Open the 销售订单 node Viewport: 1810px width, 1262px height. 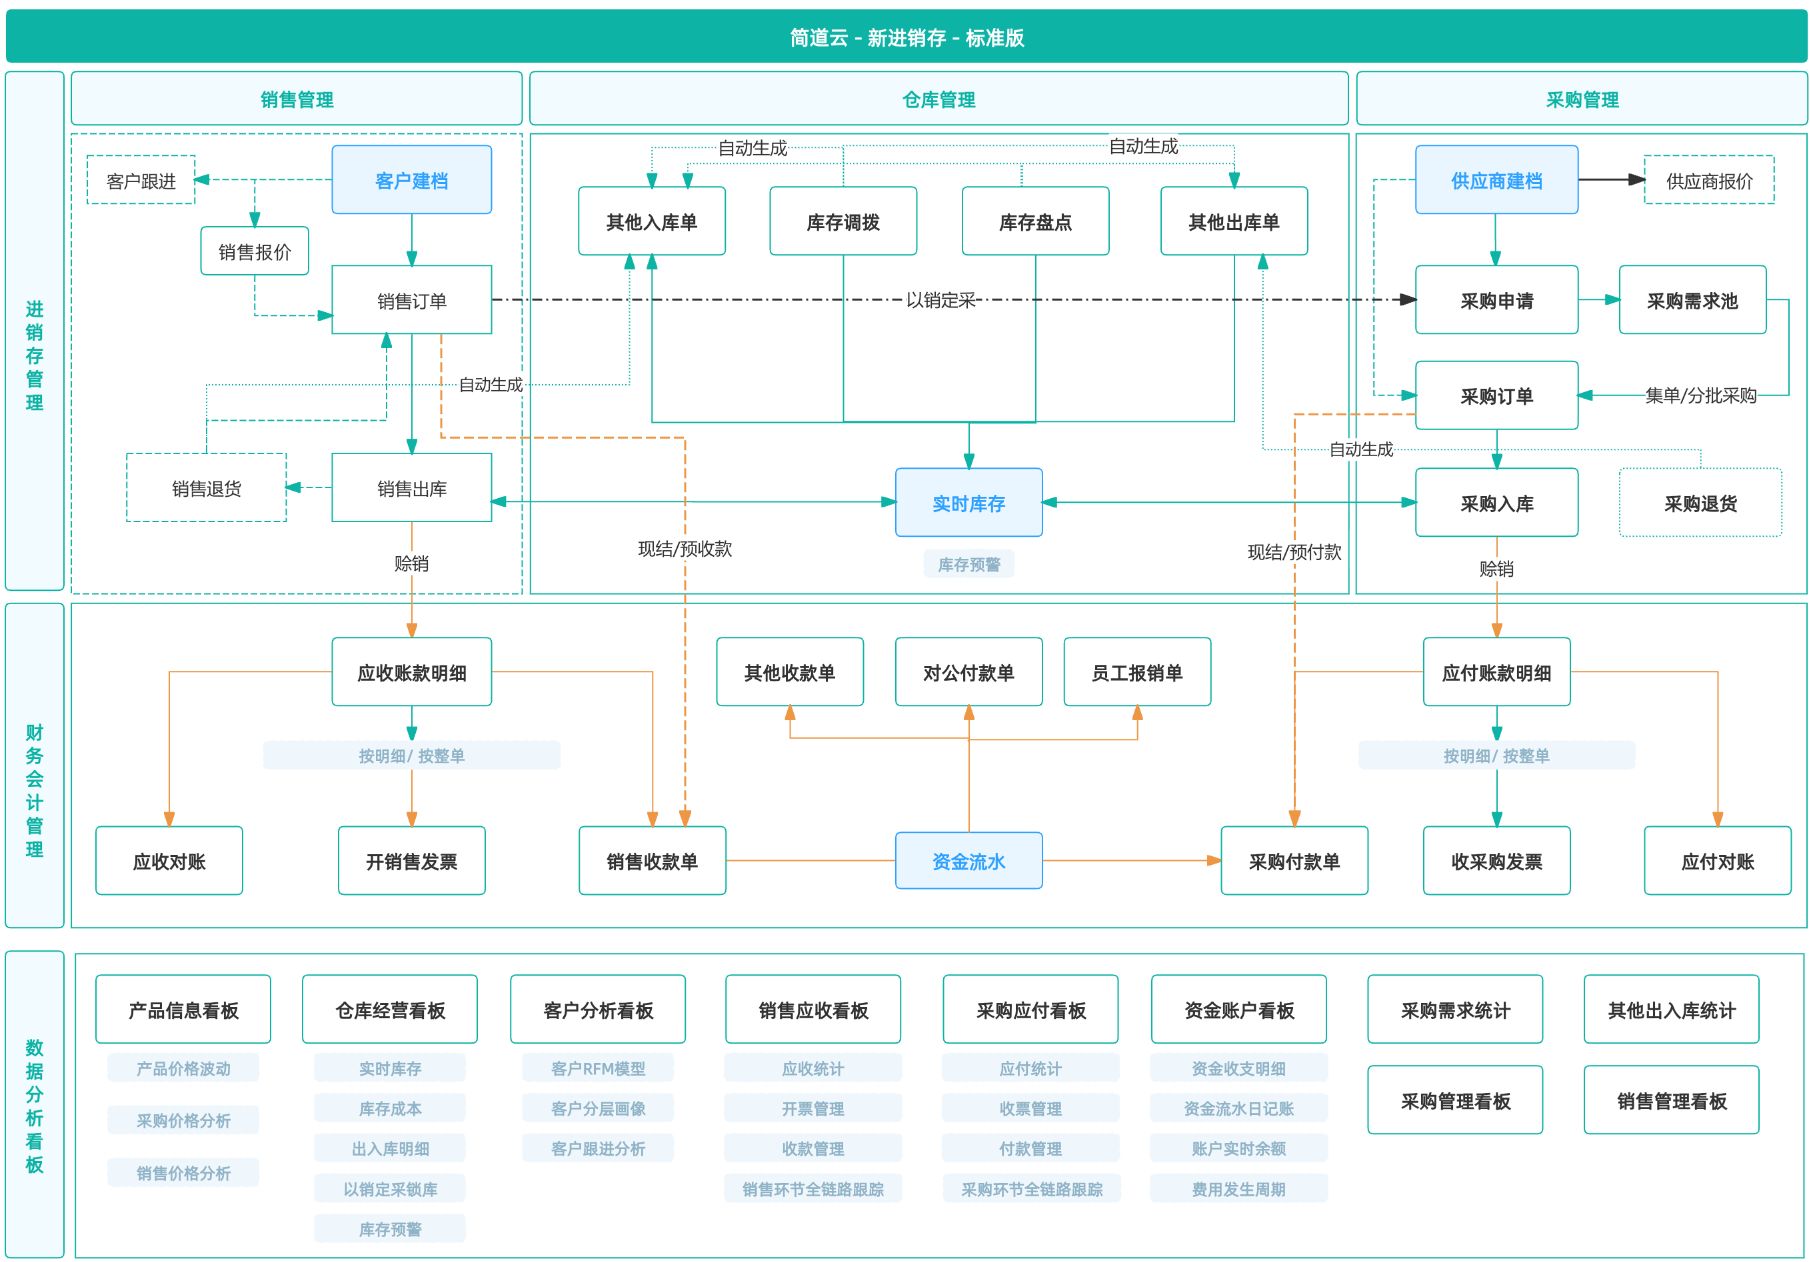411,300
